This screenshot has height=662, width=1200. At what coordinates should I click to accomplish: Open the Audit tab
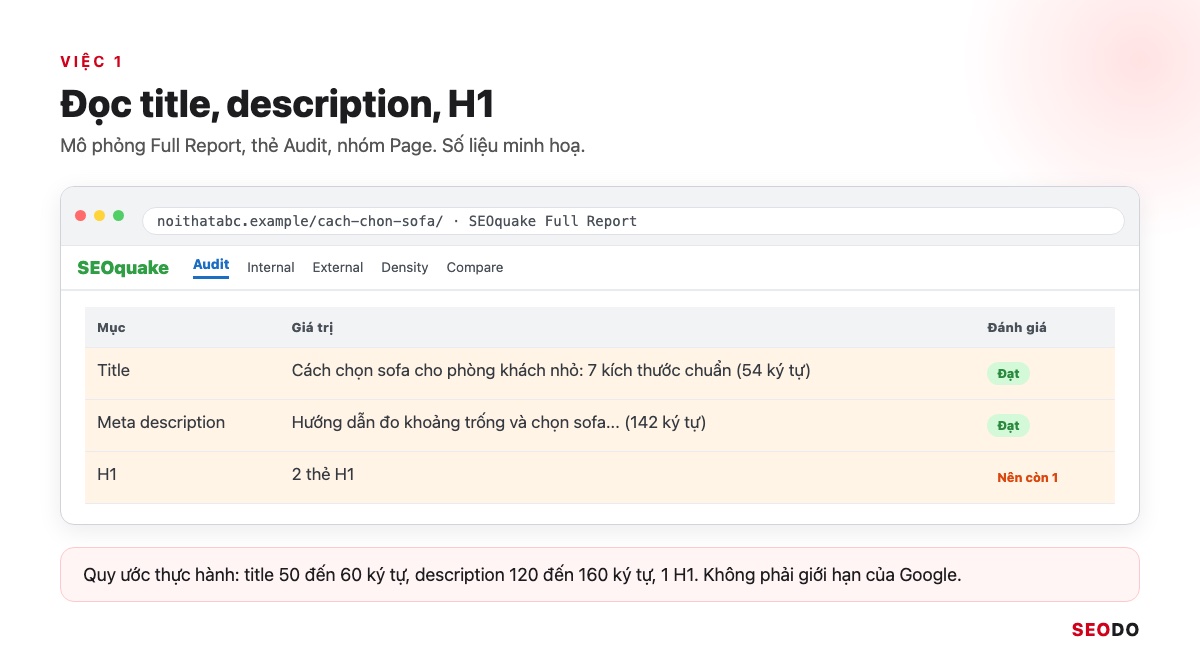[211, 266]
